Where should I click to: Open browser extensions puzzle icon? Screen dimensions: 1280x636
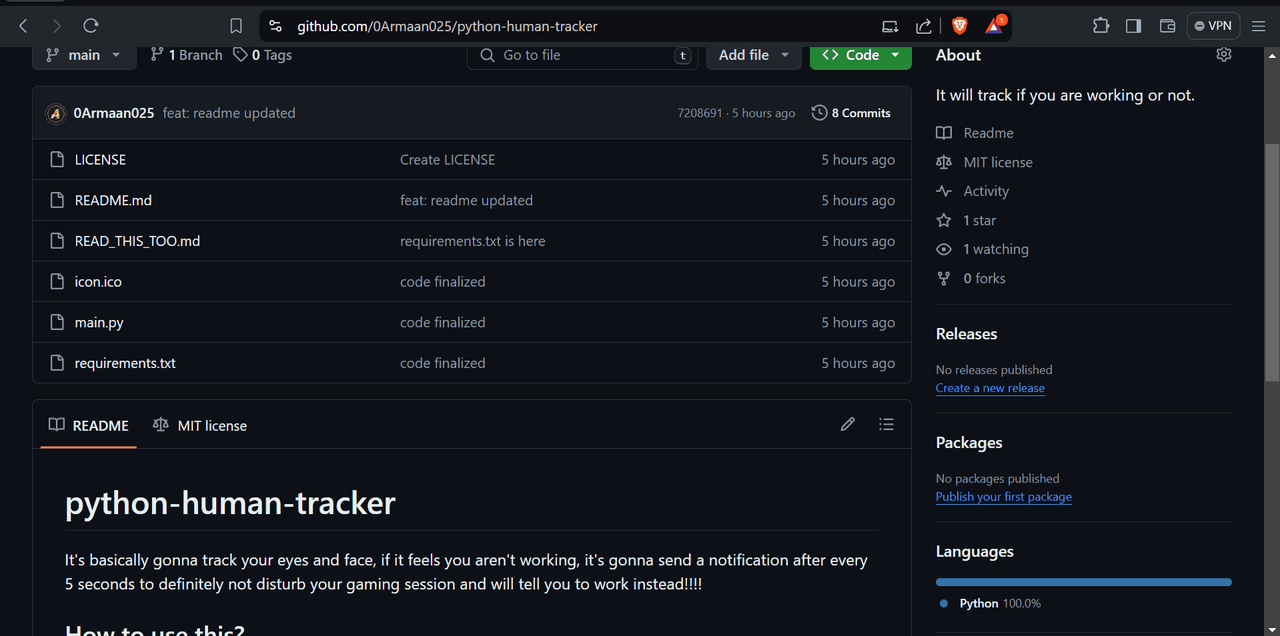click(1101, 26)
